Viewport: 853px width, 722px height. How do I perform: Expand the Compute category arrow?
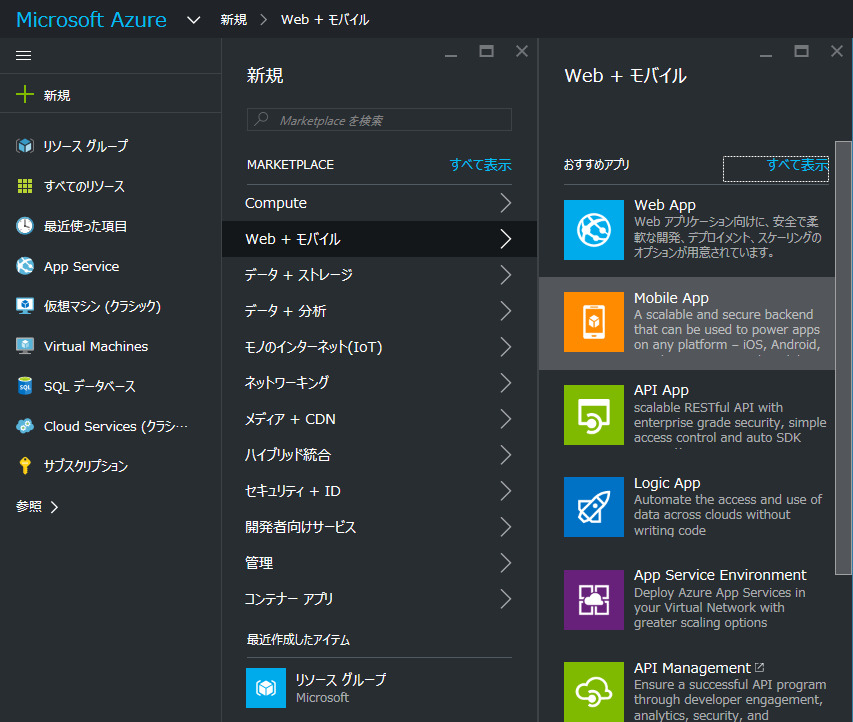coord(506,203)
